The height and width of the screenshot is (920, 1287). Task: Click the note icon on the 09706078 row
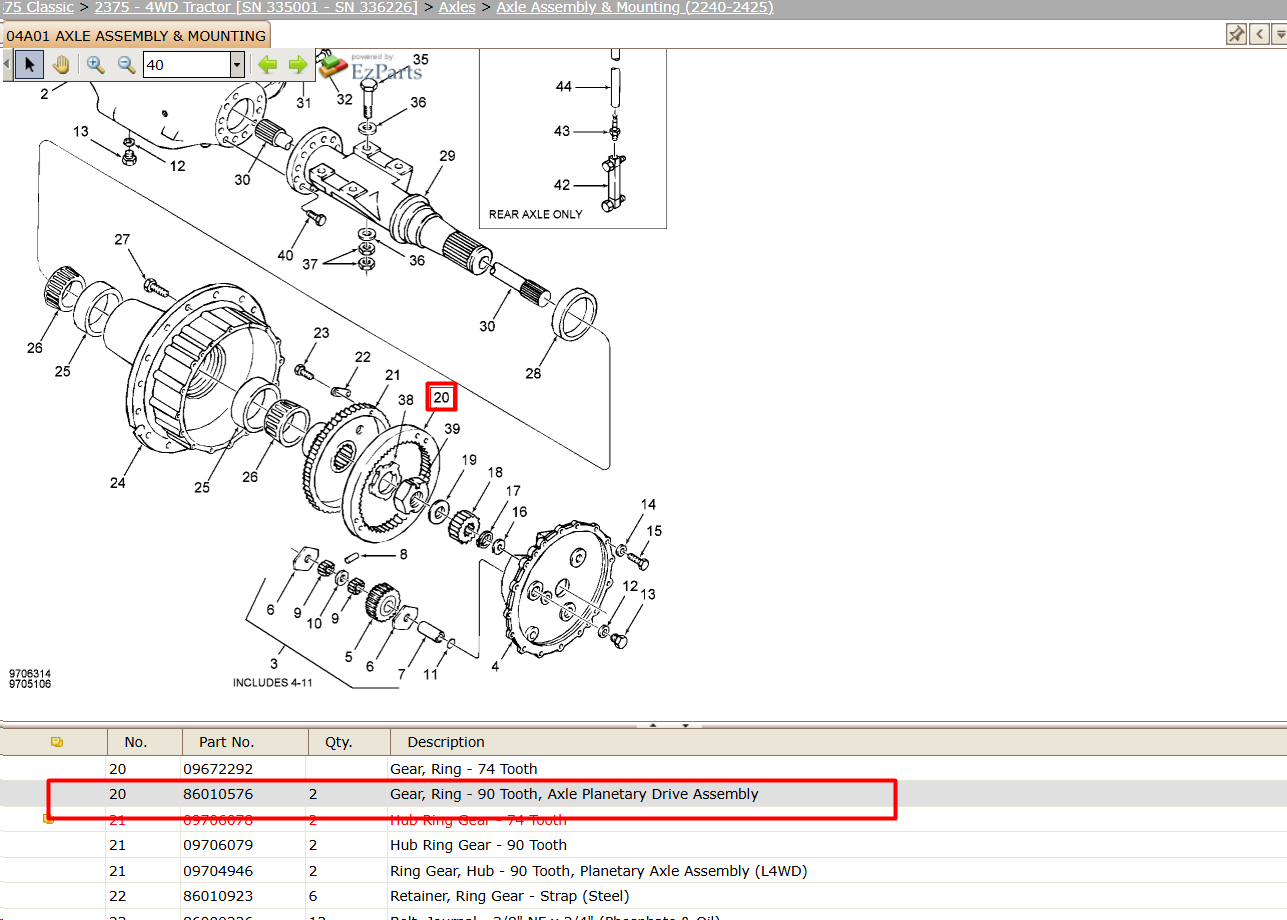tap(47, 820)
